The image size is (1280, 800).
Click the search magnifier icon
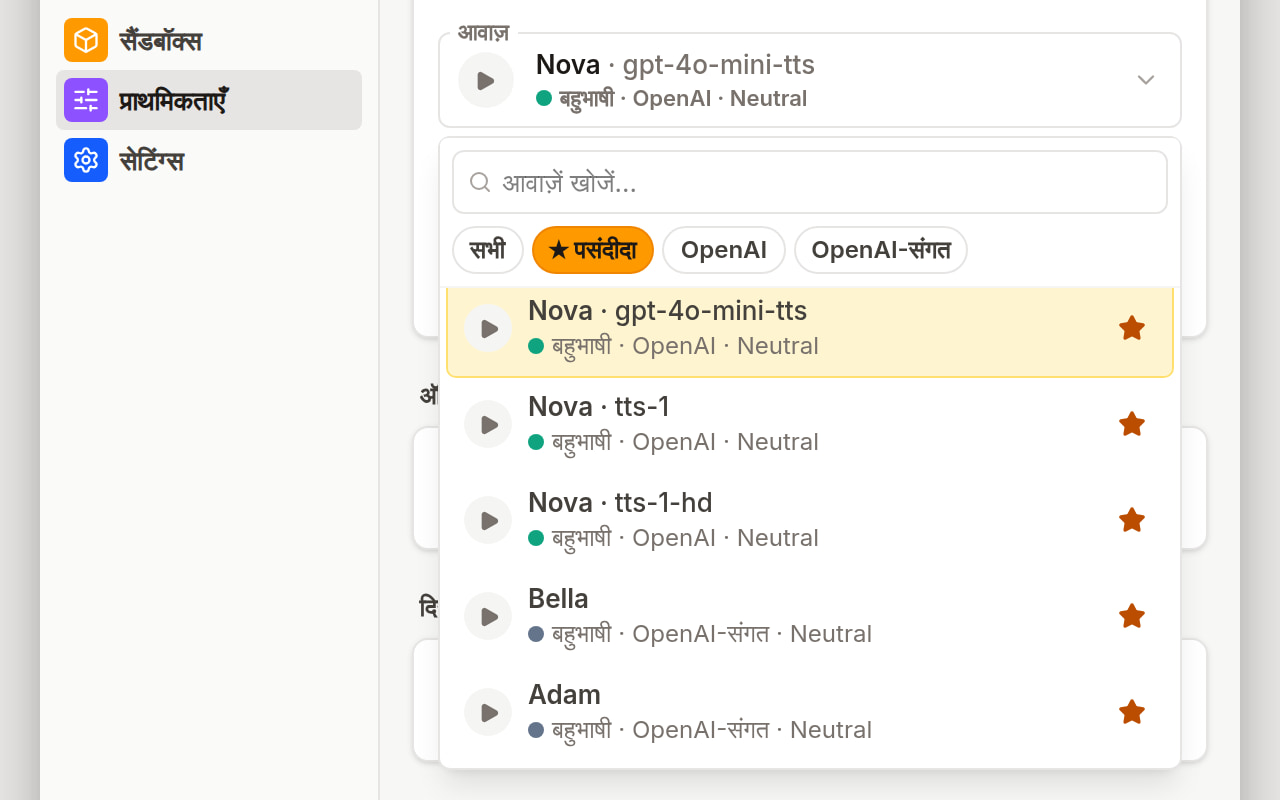tap(480, 182)
